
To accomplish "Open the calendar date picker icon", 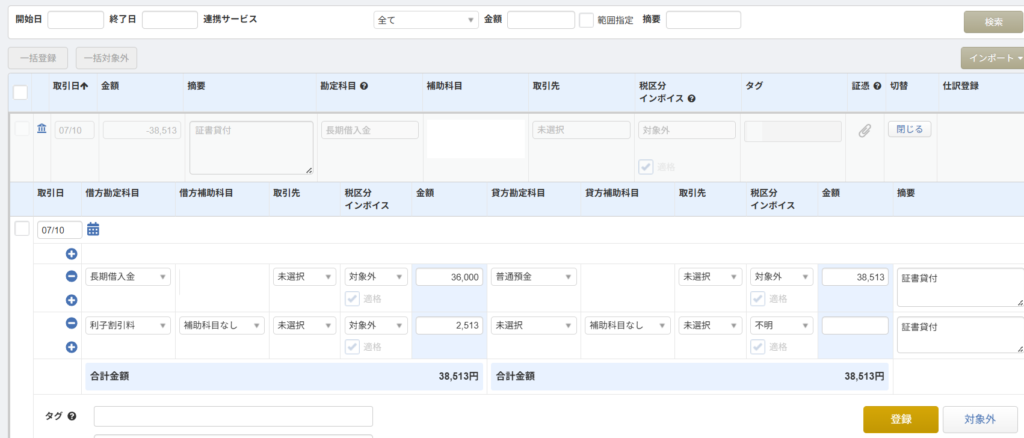I will pyautogui.click(x=93, y=230).
